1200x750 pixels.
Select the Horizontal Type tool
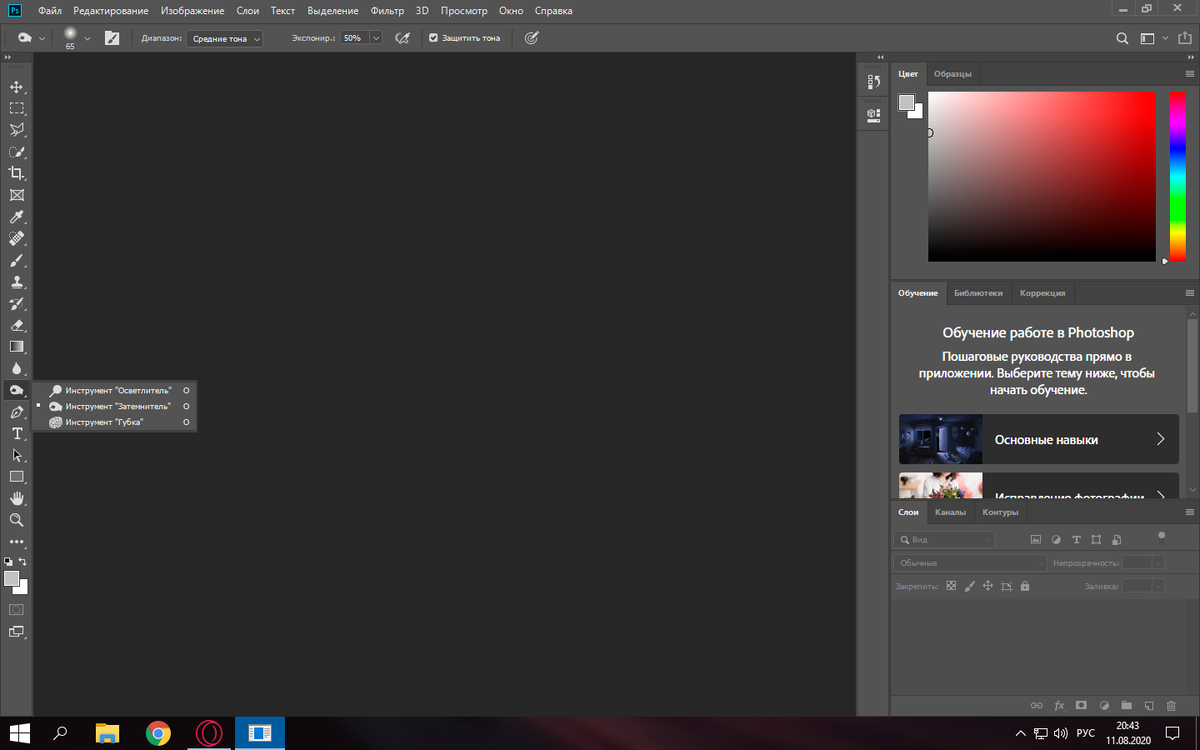click(x=16, y=433)
